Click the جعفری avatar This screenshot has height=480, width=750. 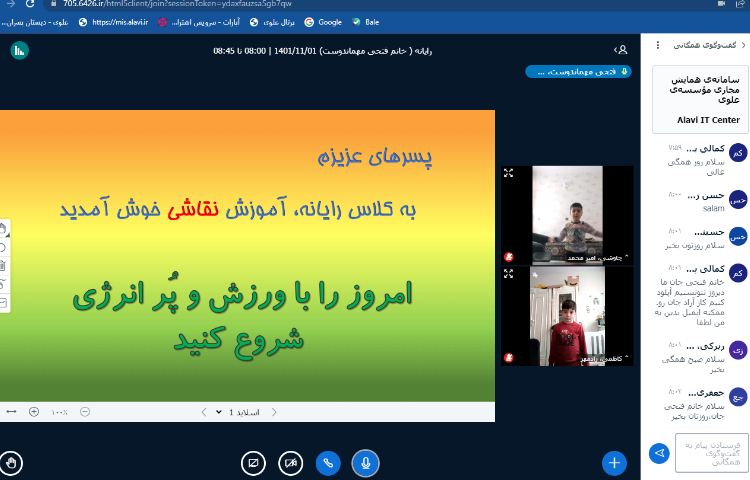click(738, 397)
